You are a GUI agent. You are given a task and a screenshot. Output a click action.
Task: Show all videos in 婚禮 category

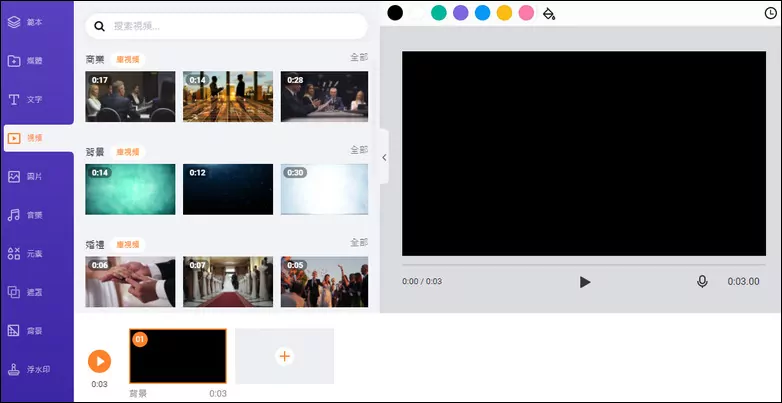[359, 242]
